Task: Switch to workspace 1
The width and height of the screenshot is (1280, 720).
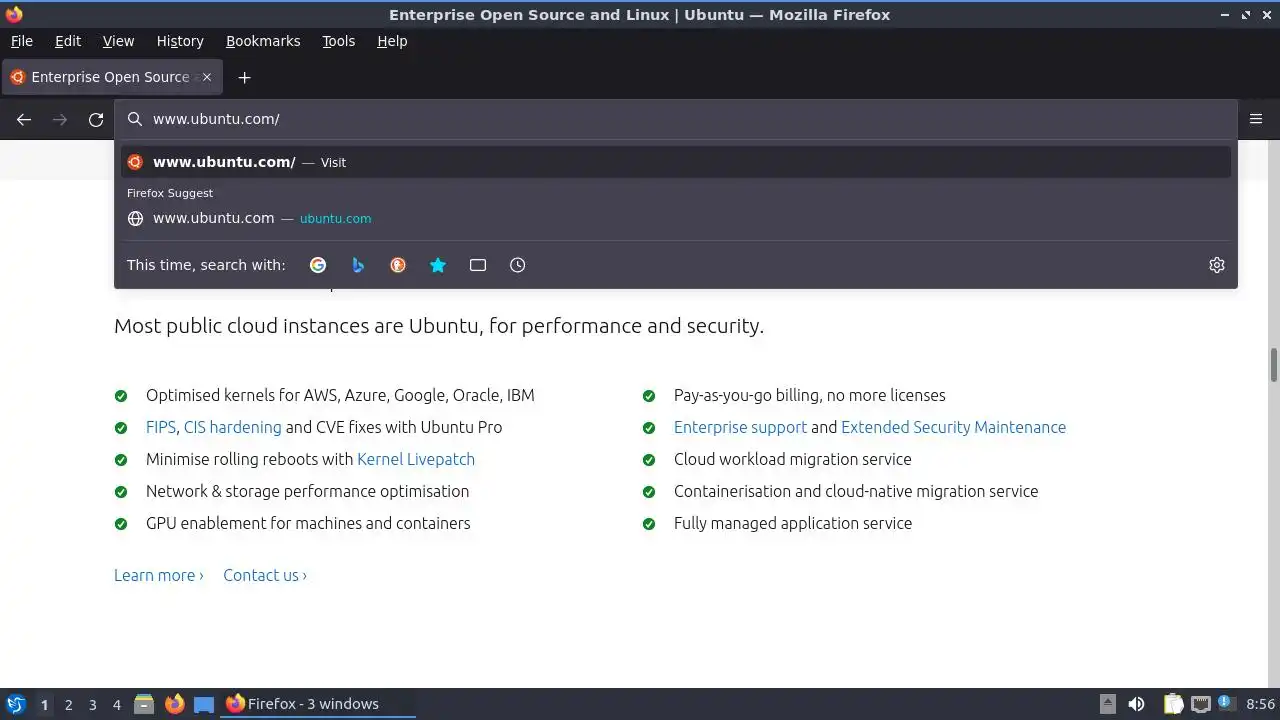Action: [44, 705]
